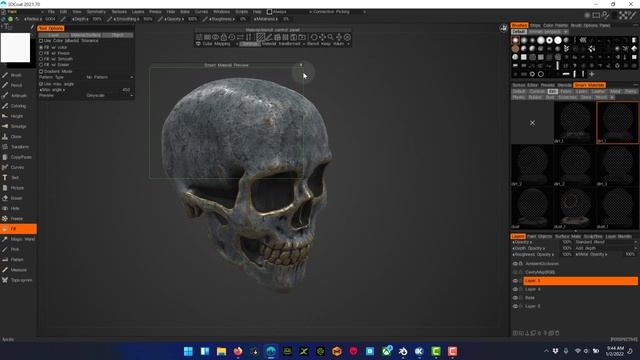640x360 pixels.
Task: Select the Text tool
Action: point(16,178)
